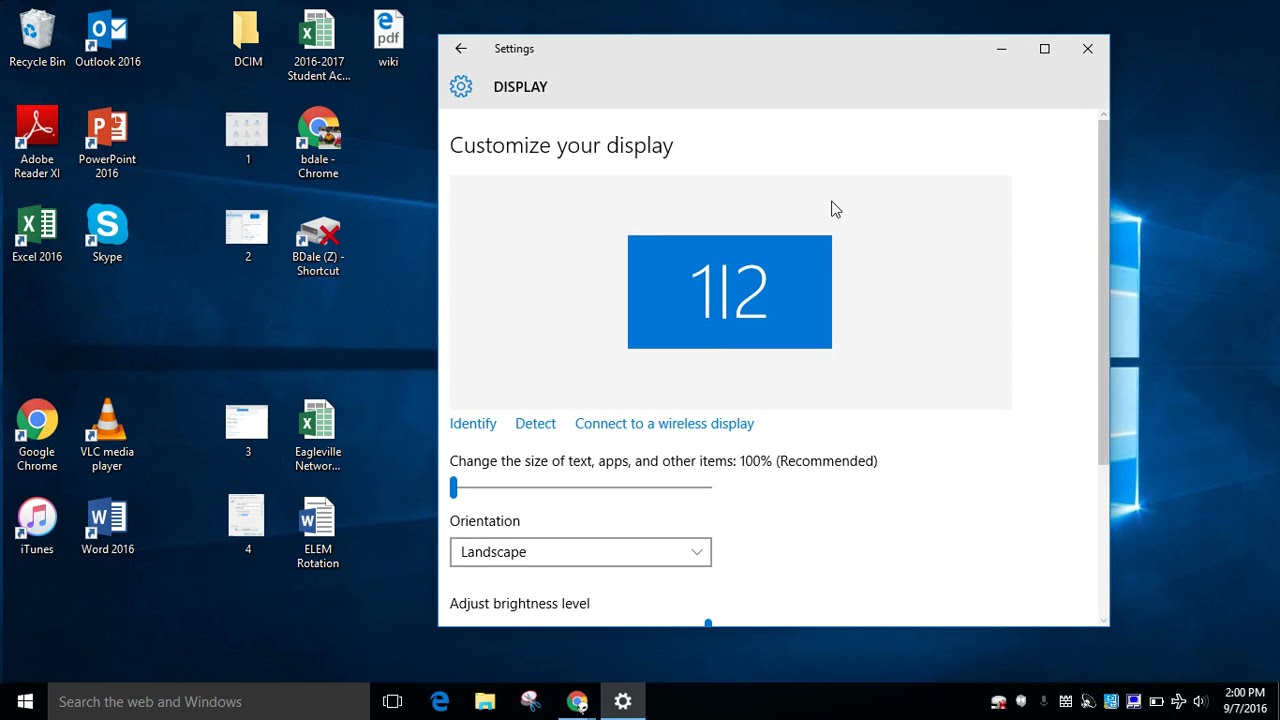Screen dimensions: 1280x720
Task: Select the Word 2016 desktop shortcut
Action: (x=107, y=526)
